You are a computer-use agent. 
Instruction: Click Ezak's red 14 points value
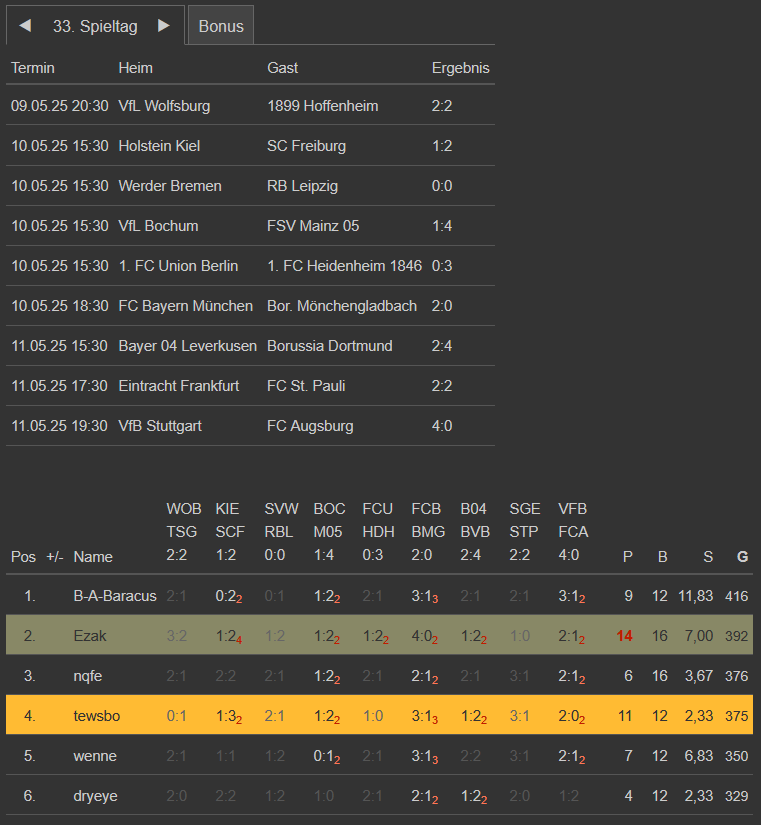(x=625, y=636)
